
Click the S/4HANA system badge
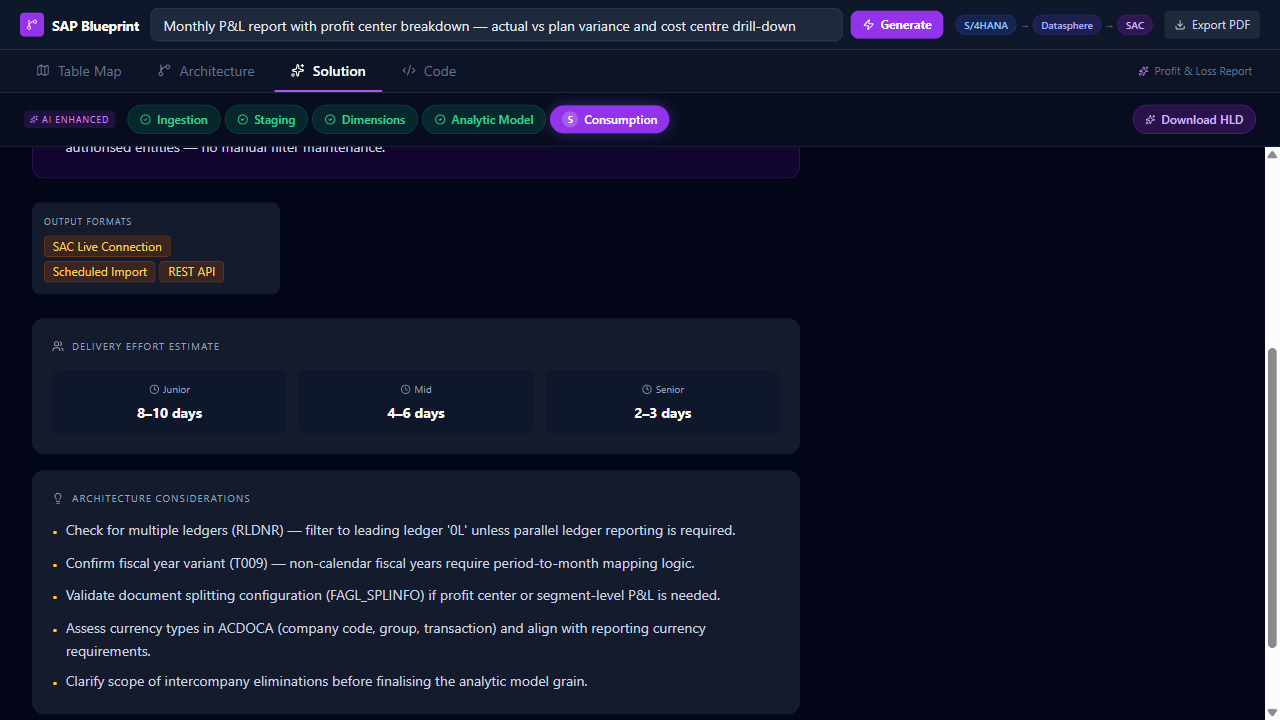click(x=985, y=26)
